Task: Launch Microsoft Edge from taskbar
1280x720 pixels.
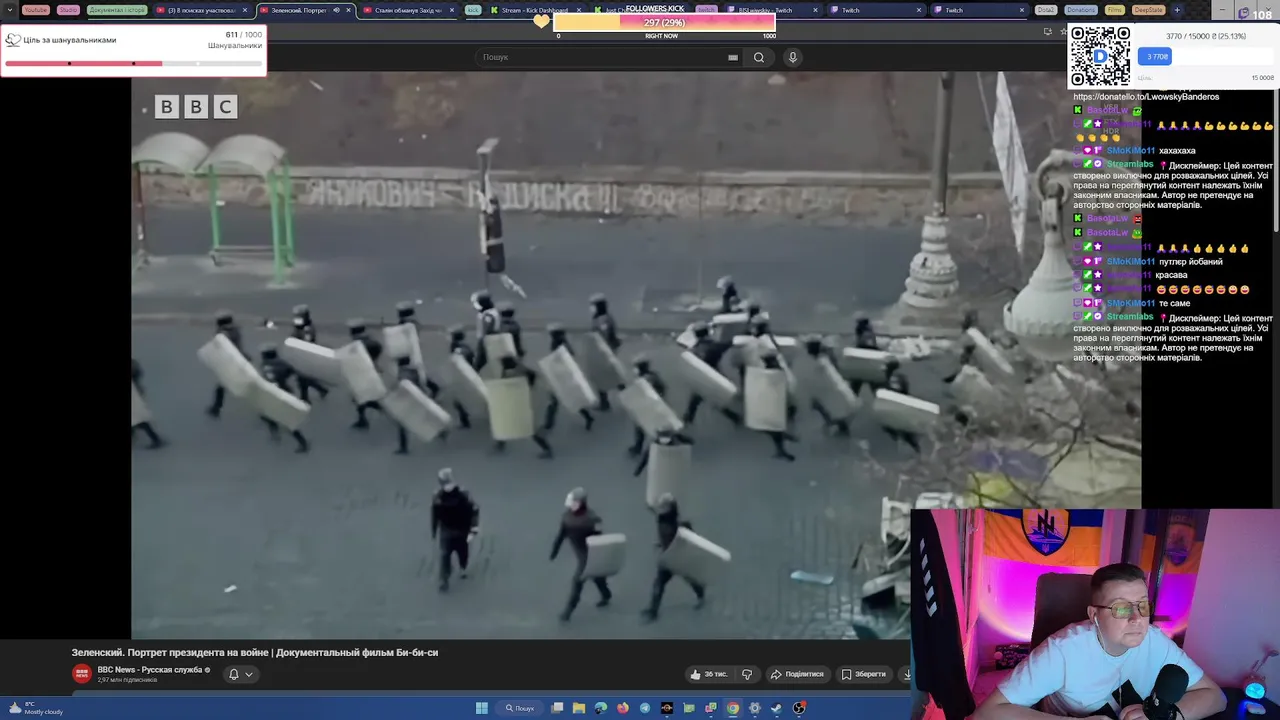Action: click(x=601, y=708)
